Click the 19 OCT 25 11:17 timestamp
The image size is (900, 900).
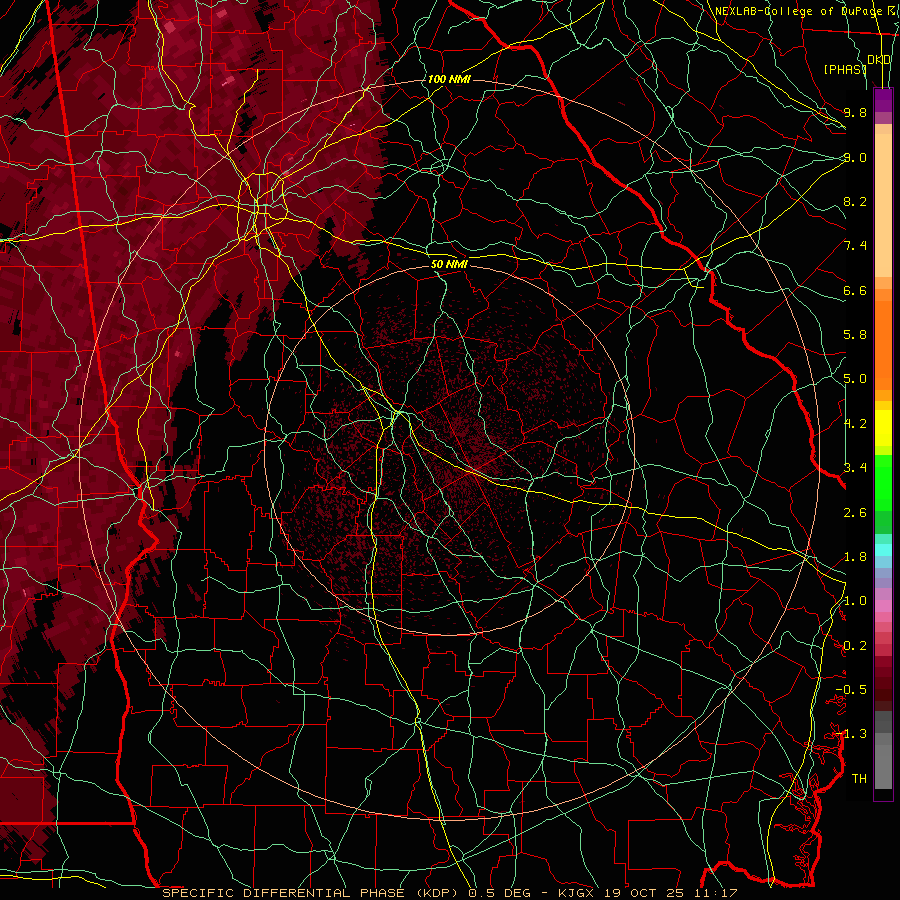tap(670, 893)
